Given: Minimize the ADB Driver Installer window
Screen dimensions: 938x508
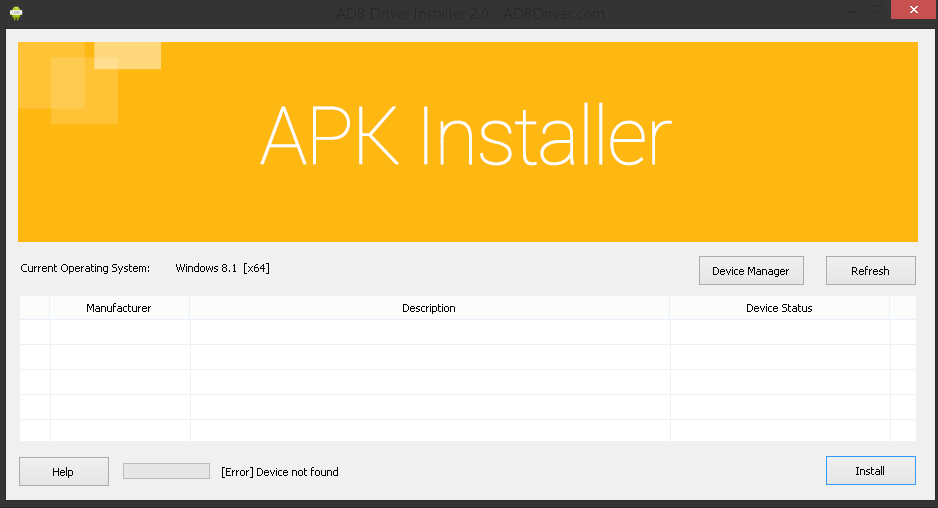Looking at the screenshot, I should pos(847,12).
